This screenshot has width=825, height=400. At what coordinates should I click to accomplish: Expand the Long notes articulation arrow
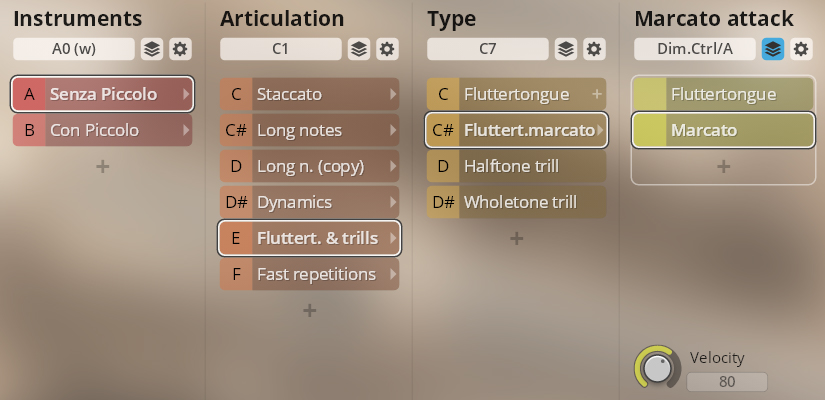pos(392,130)
